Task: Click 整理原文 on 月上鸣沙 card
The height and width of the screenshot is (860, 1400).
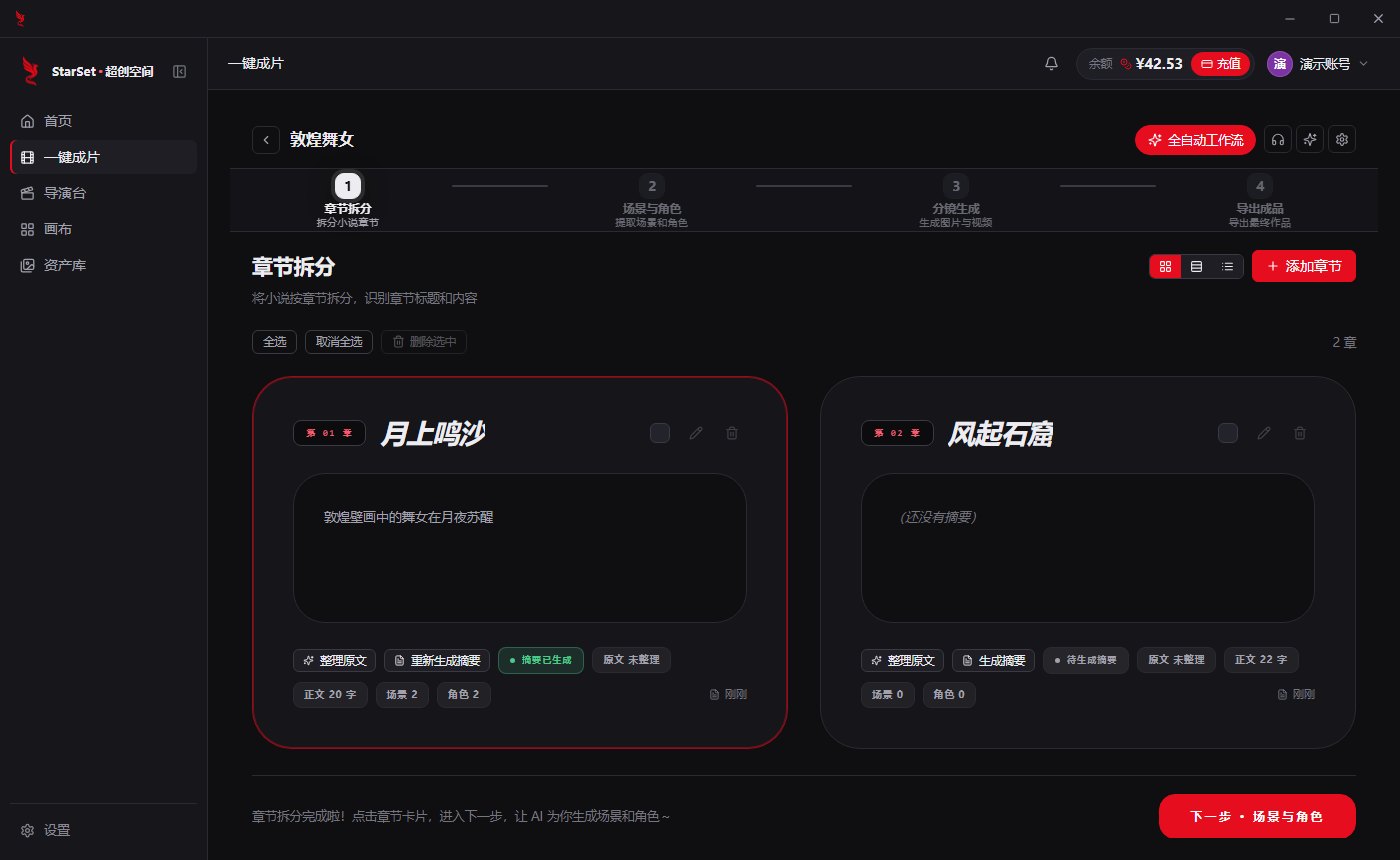Action: click(x=334, y=661)
